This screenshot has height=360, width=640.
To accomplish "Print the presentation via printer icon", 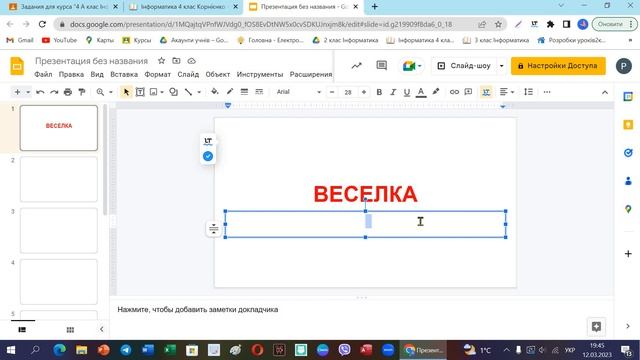I will click(x=68, y=92).
